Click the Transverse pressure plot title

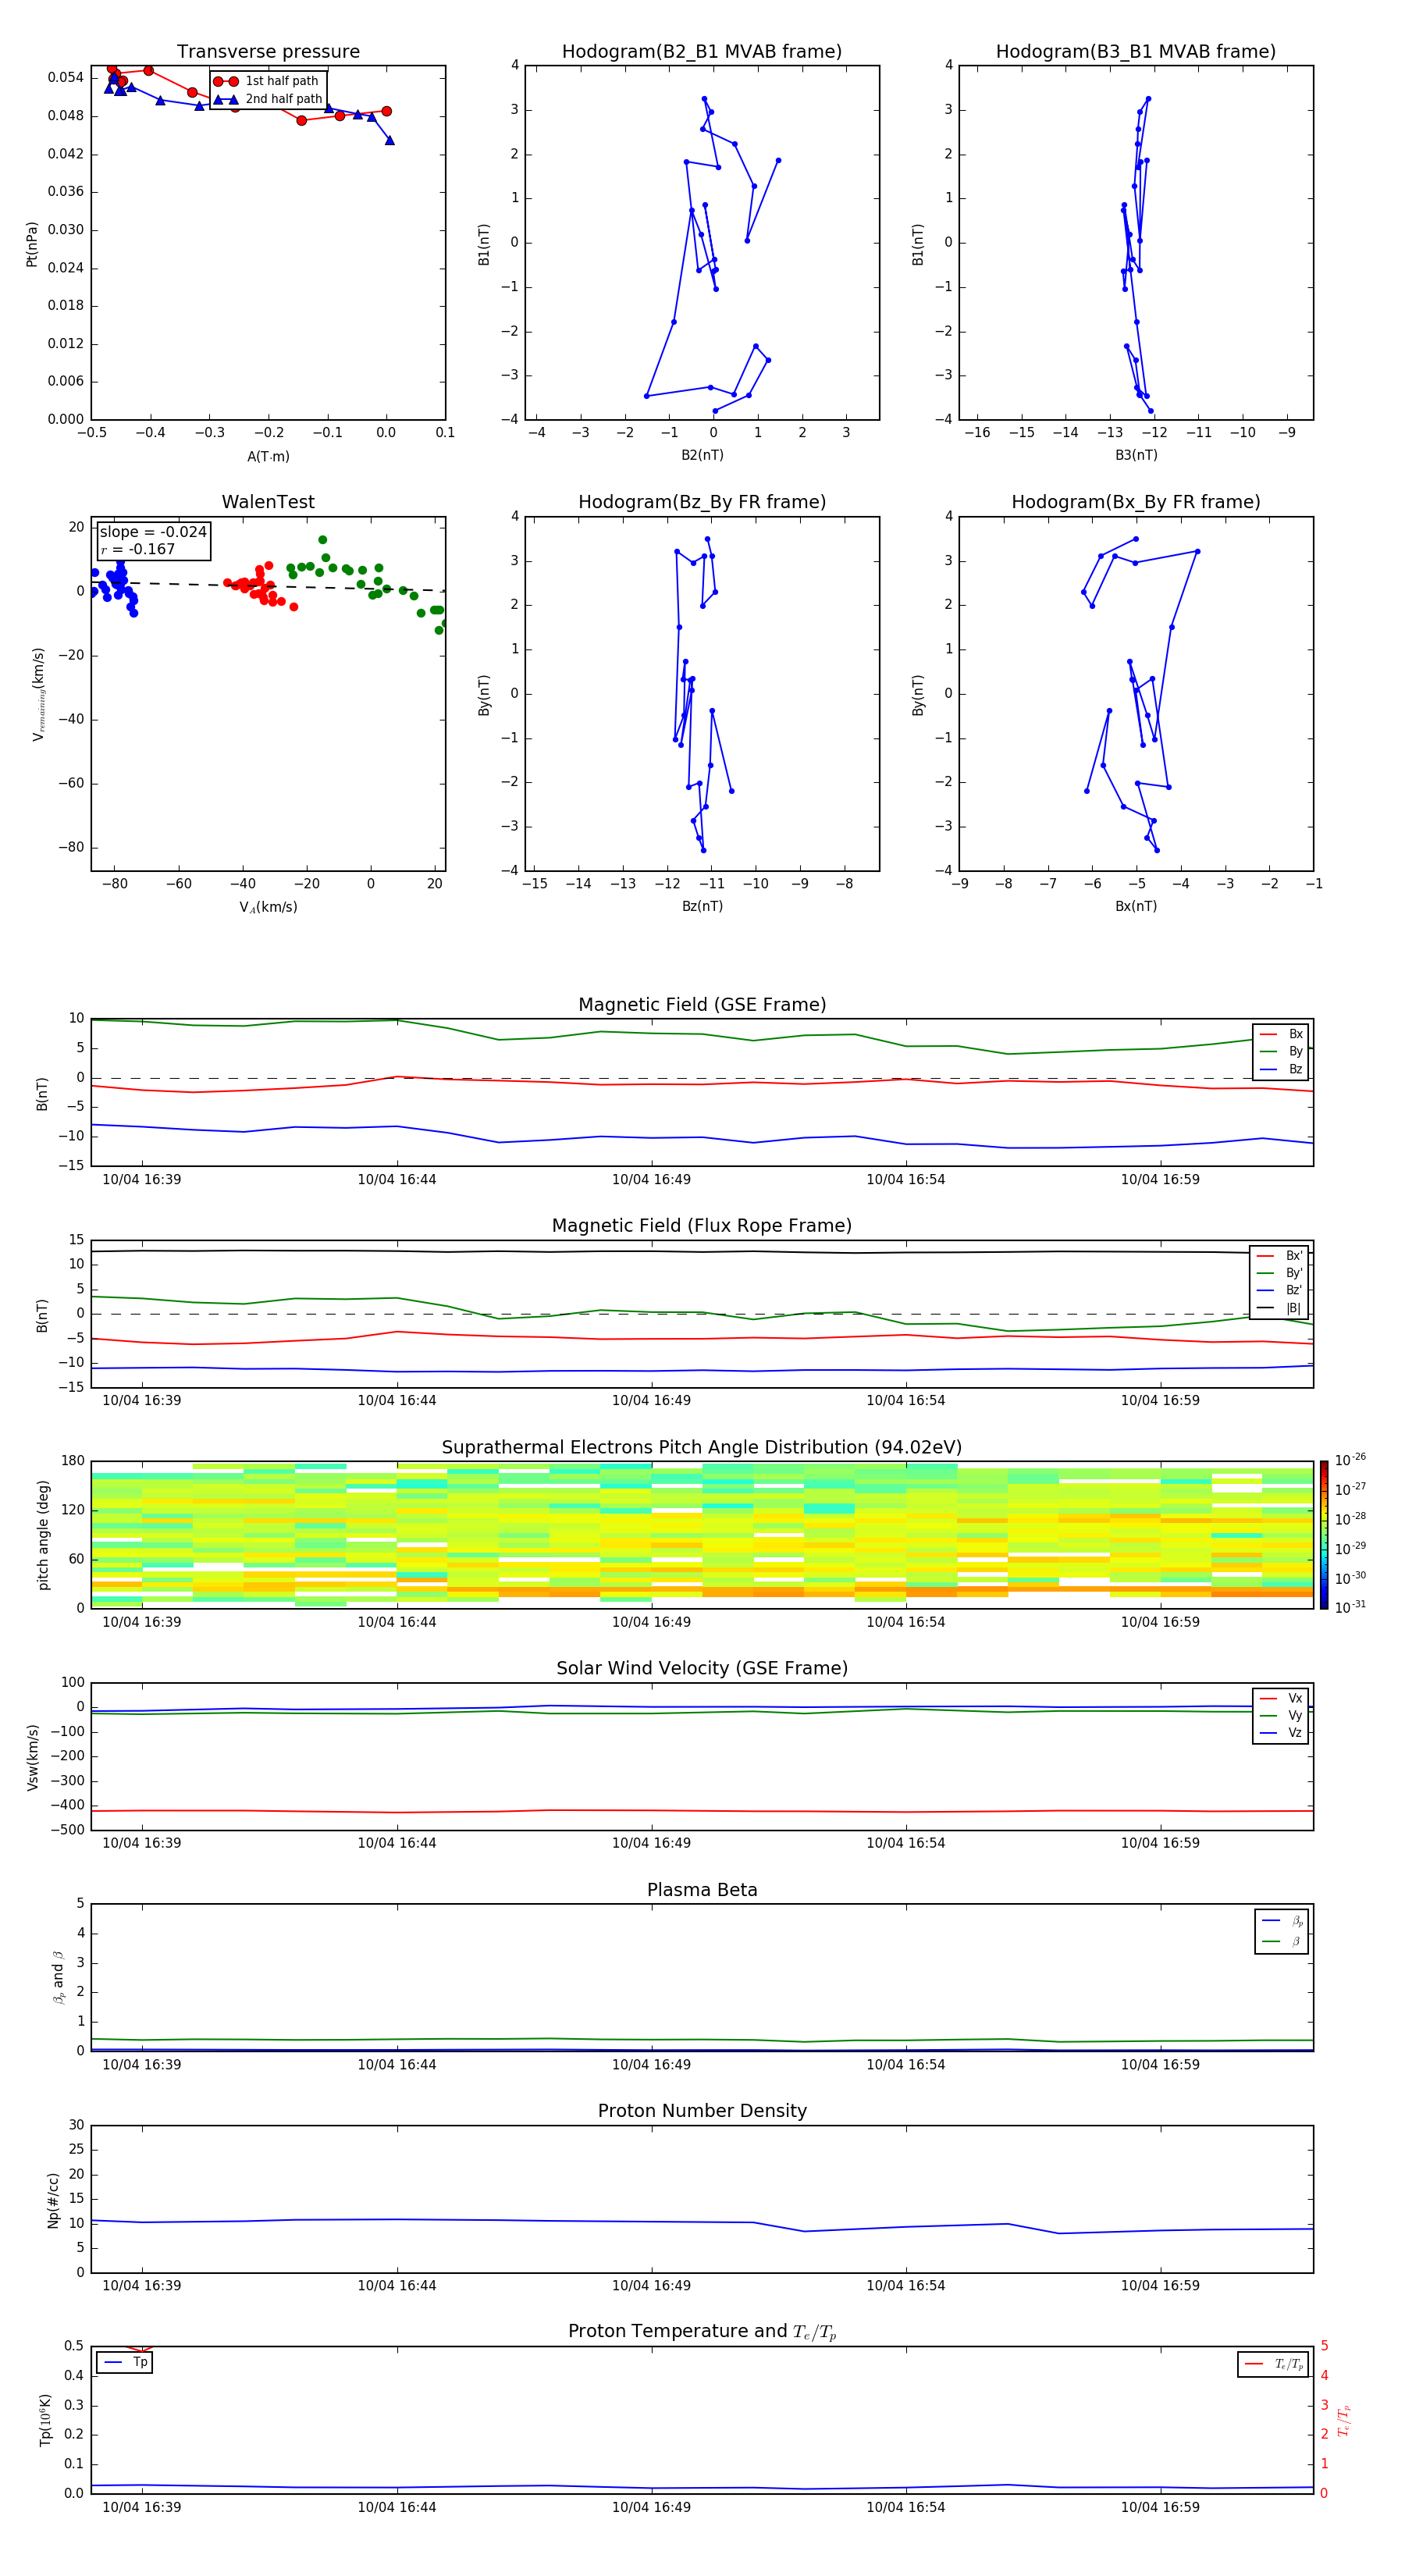click(268, 52)
